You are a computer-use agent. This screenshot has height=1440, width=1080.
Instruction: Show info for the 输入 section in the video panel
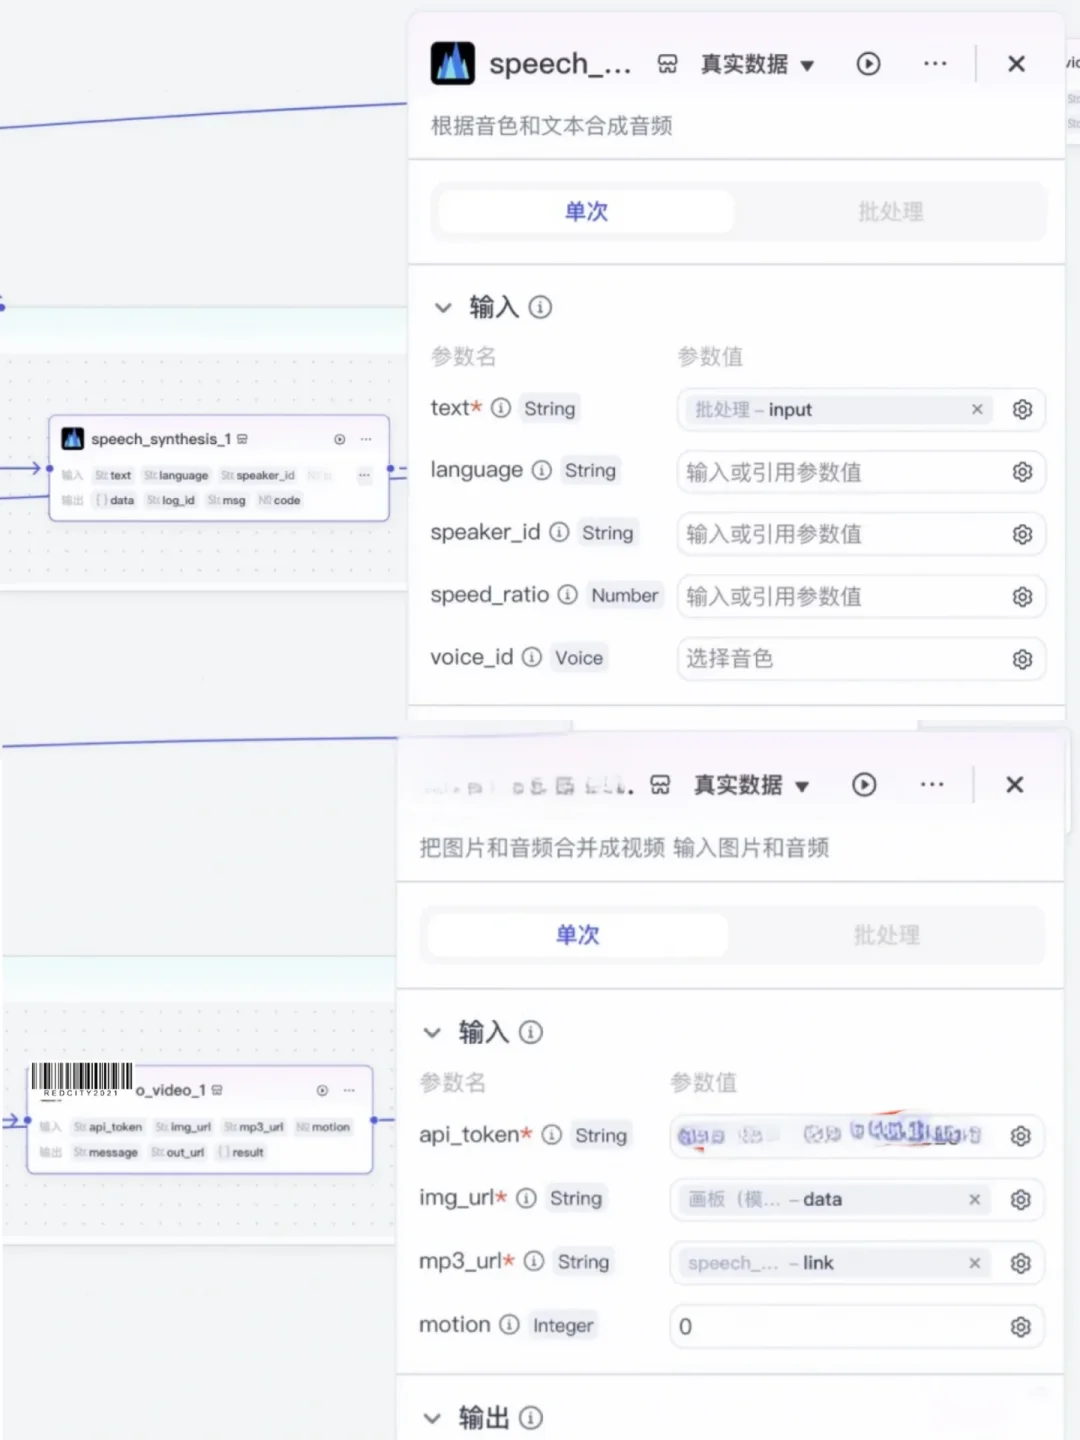[x=531, y=1032]
